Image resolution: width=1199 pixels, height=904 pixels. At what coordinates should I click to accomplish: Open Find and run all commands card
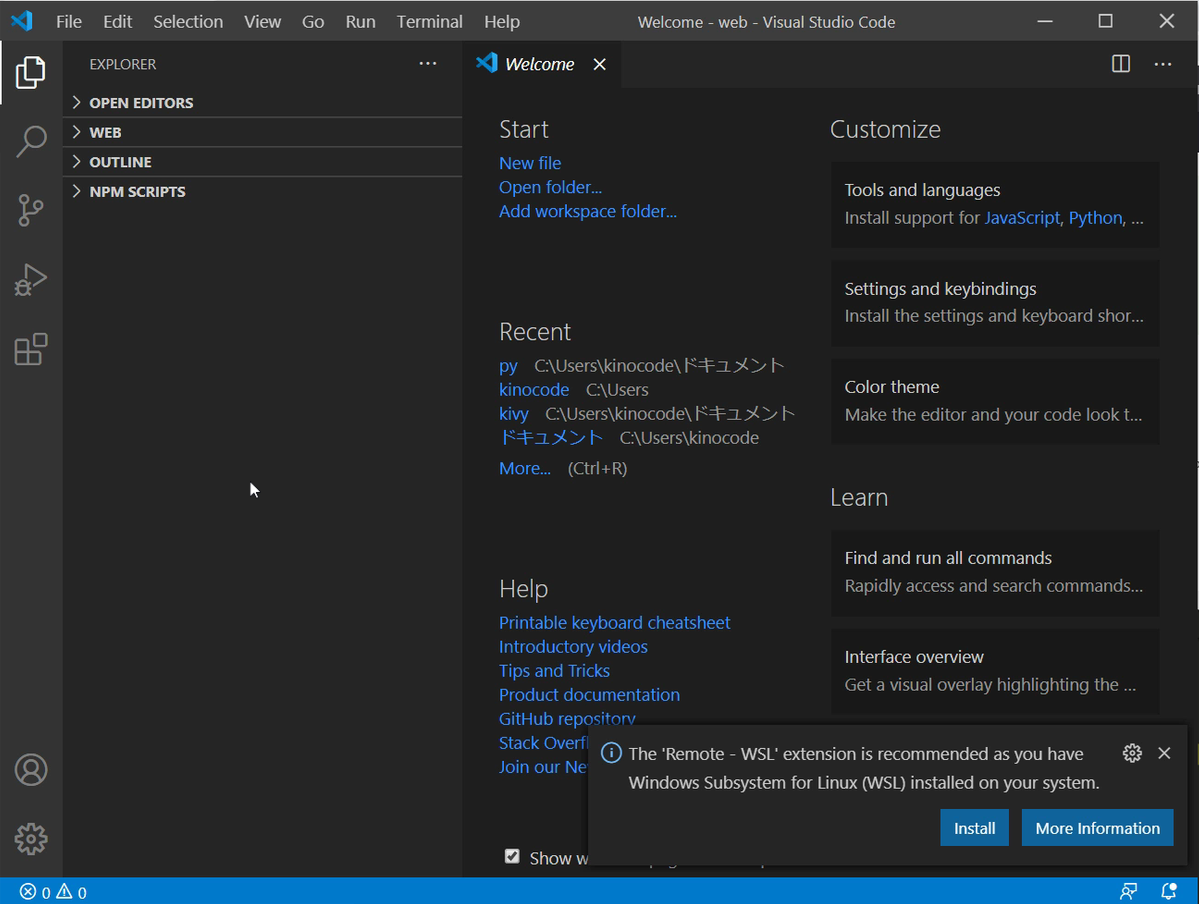(x=995, y=573)
